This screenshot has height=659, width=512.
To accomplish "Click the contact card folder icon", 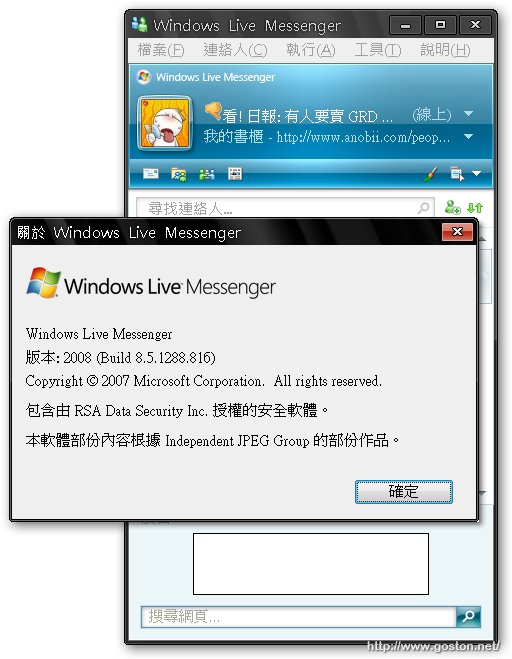I will 179,174.
